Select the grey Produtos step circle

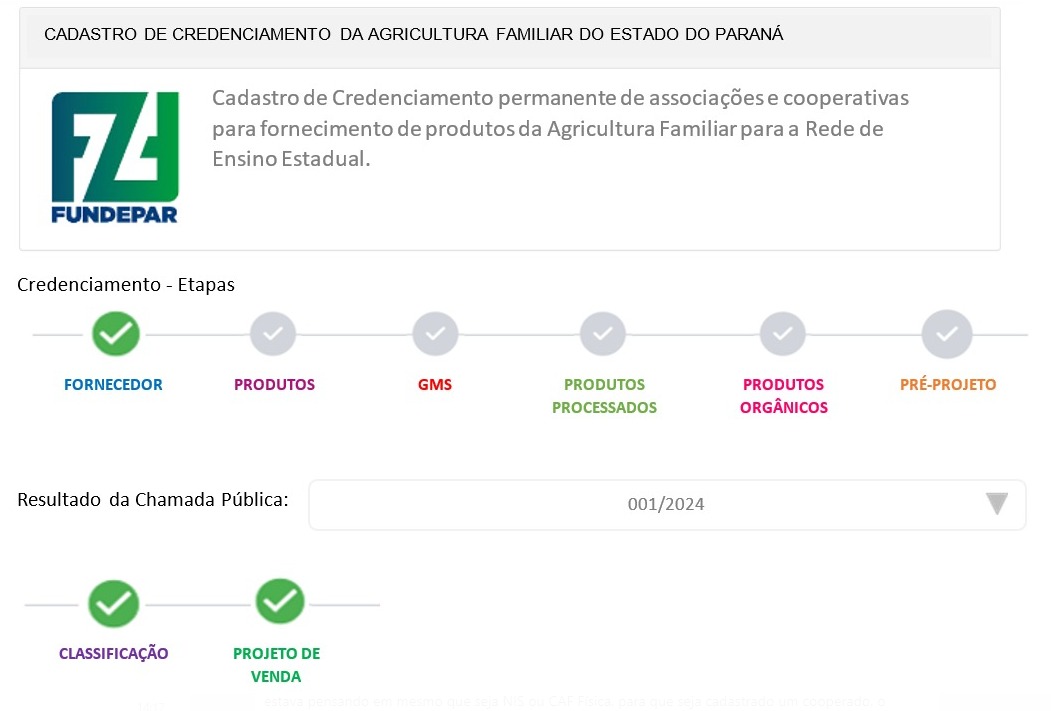click(x=273, y=334)
